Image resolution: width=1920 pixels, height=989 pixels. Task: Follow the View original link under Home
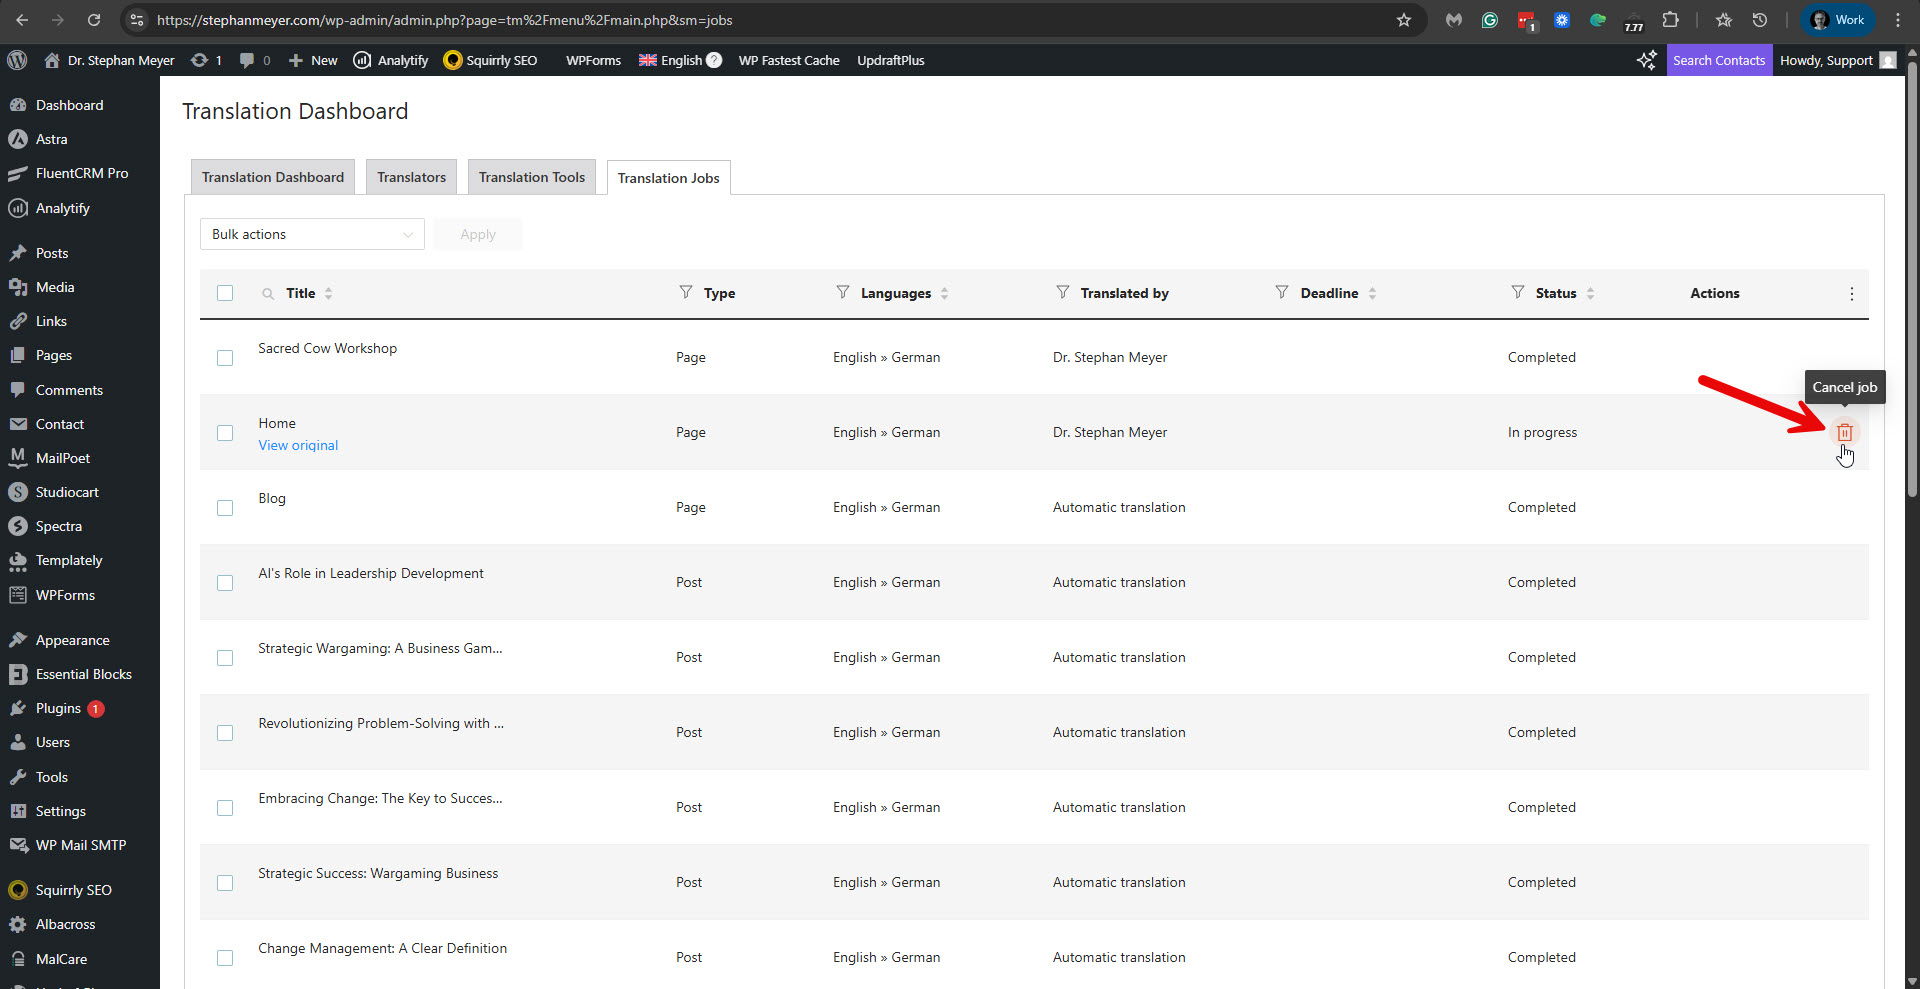(298, 445)
